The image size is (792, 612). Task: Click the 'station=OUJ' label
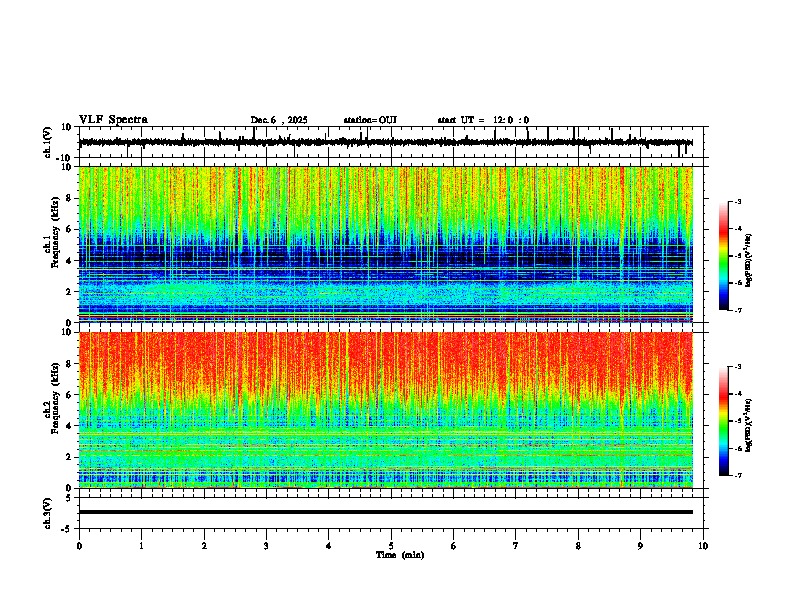click(x=370, y=120)
